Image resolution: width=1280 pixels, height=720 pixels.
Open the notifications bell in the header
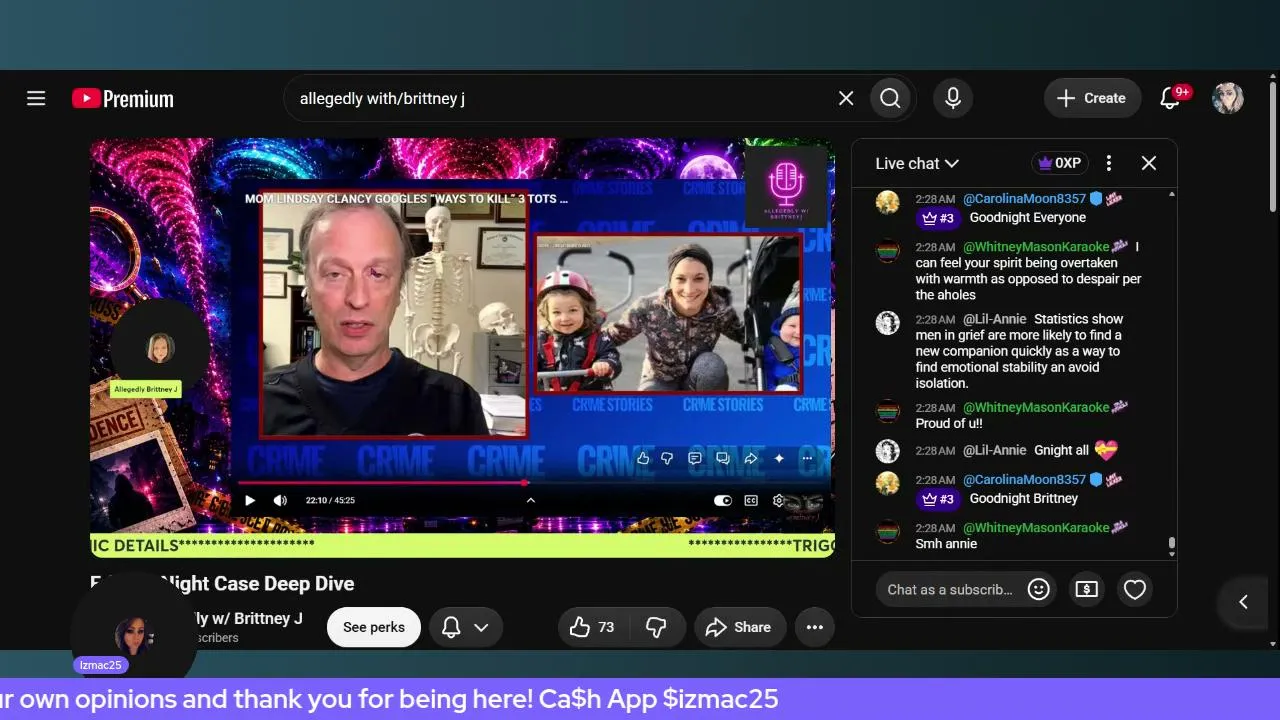coord(1170,98)
